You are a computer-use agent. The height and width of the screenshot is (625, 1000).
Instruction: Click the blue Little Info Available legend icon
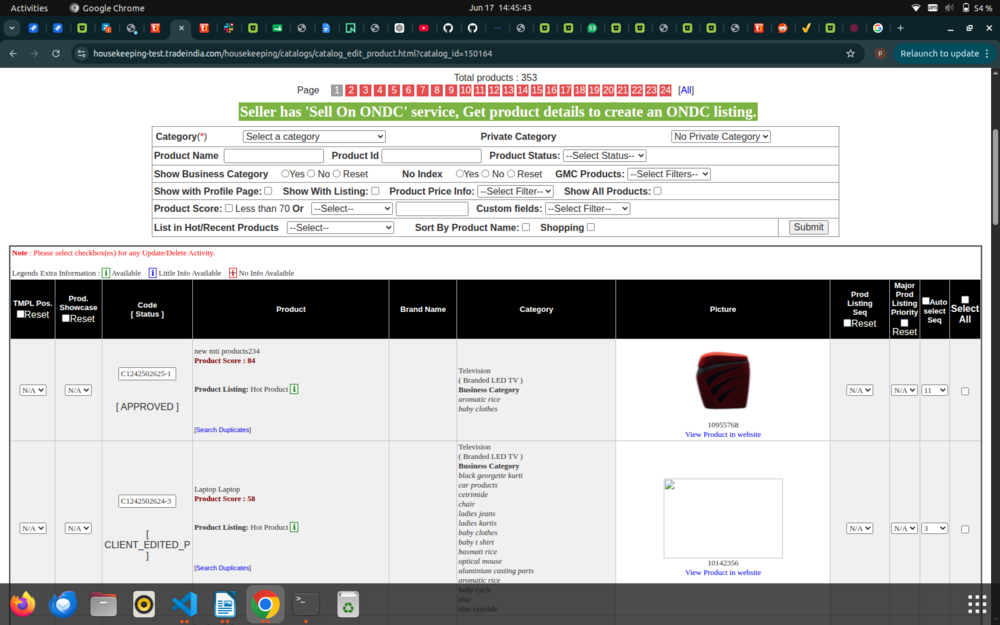(152, 273)
